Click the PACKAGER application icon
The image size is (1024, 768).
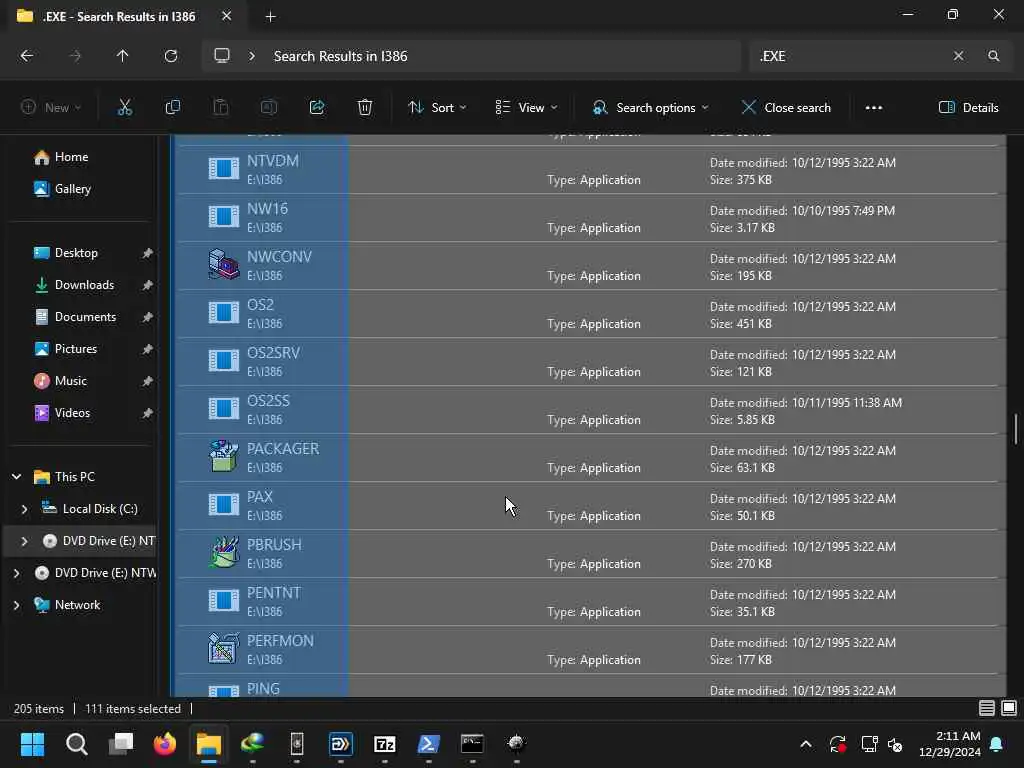click(223, 456)
